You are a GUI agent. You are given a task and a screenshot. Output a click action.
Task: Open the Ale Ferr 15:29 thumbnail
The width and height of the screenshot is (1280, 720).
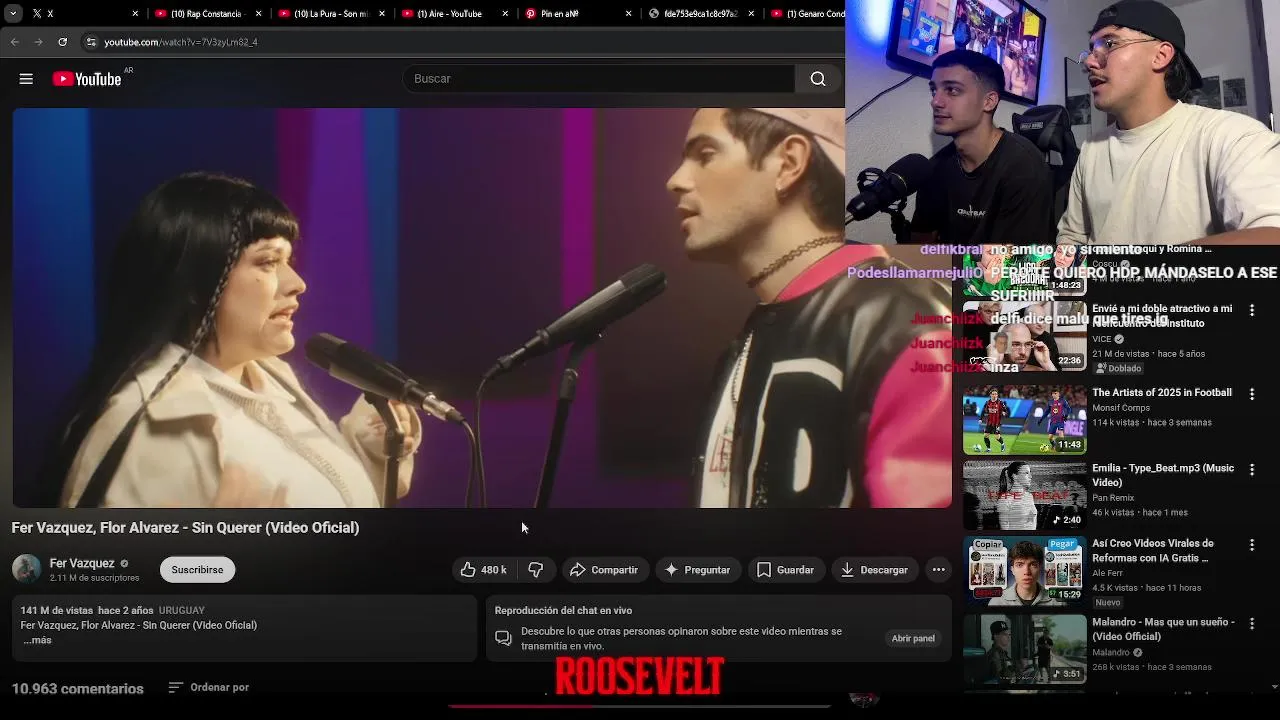(x=1024, y=570)
